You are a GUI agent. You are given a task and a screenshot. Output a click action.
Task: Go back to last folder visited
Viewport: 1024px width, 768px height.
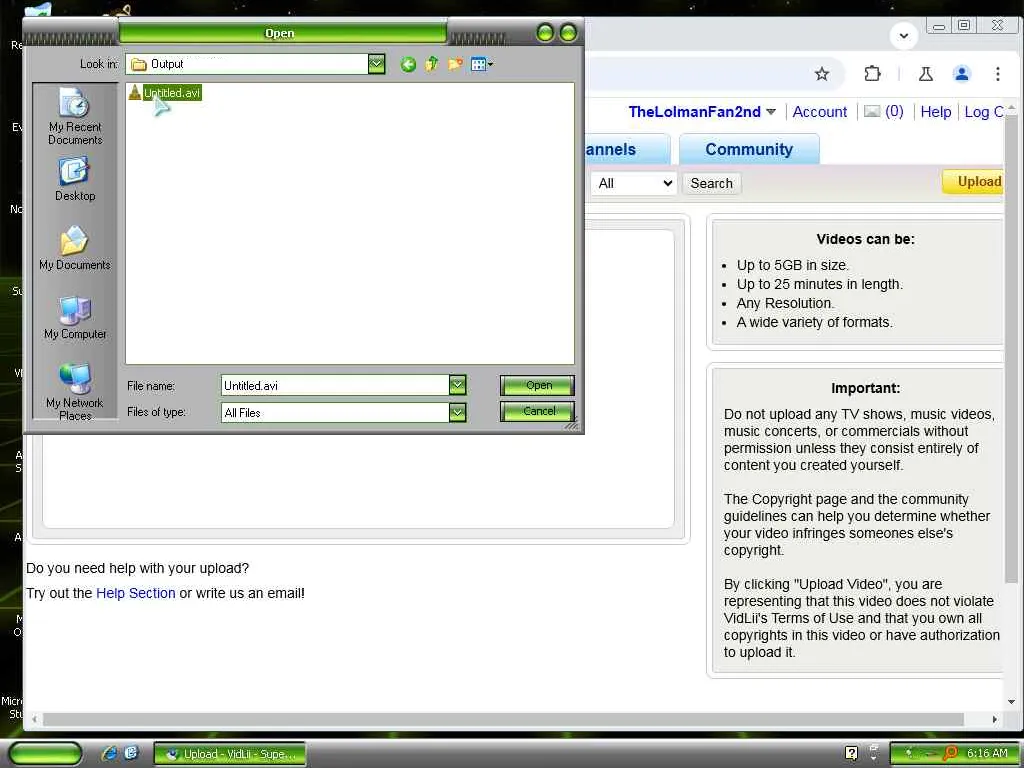408,64
